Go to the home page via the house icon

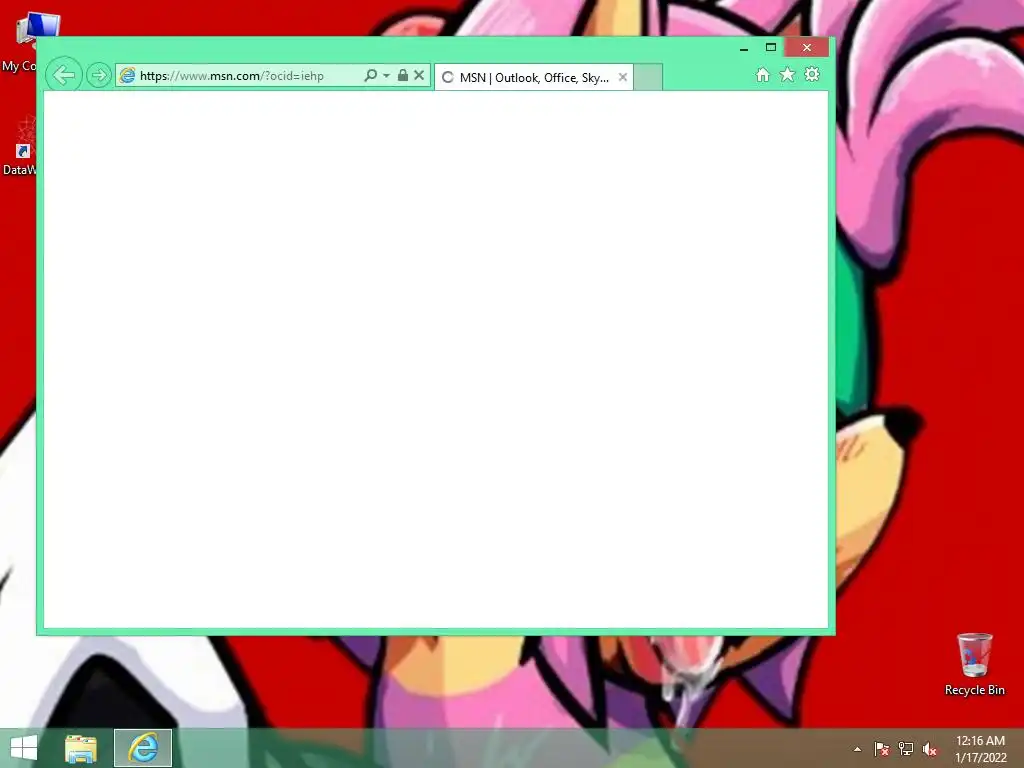click(763, 74)
